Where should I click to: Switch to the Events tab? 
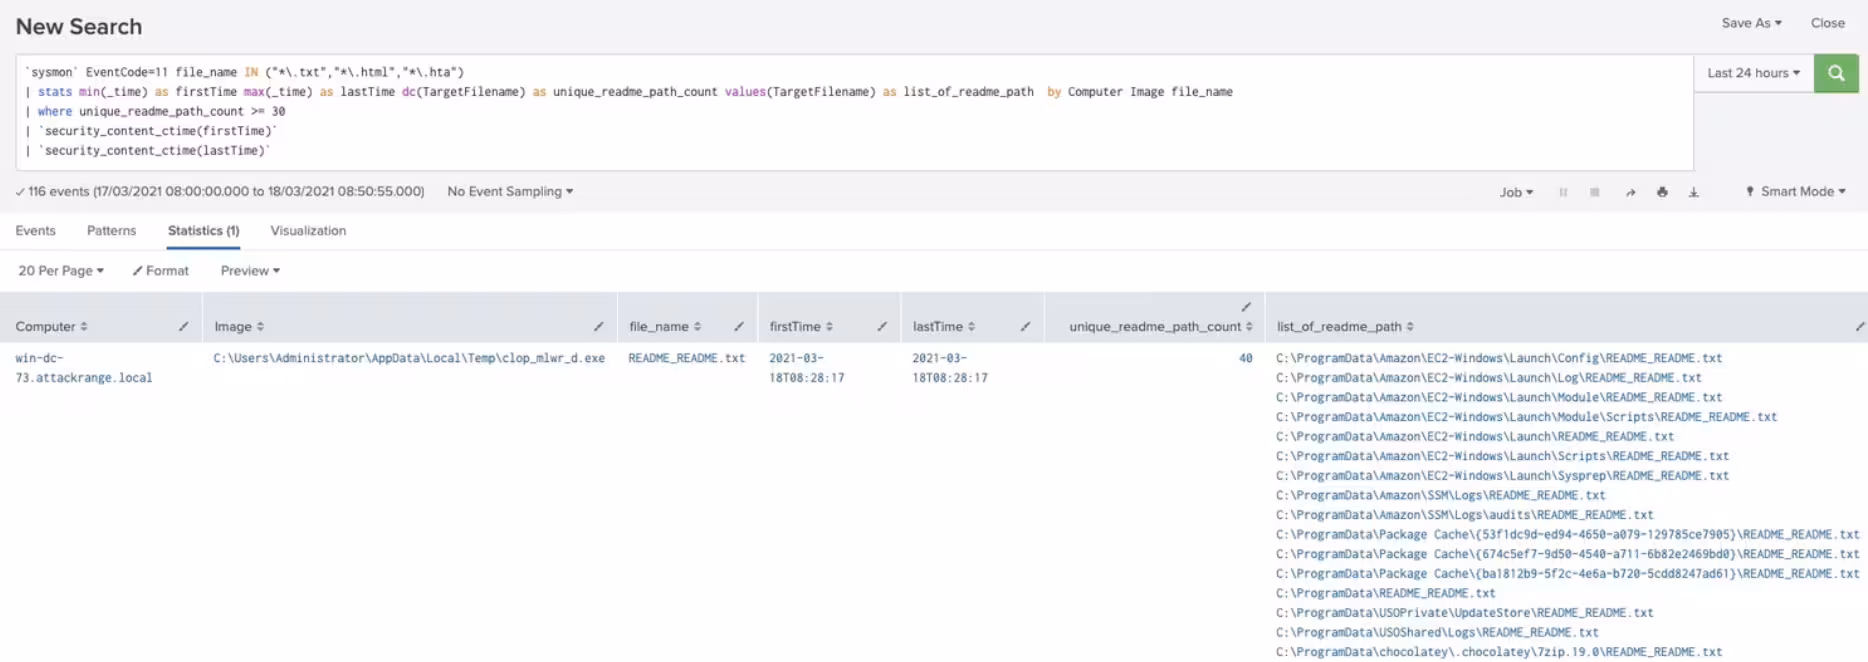click(36, 231)
